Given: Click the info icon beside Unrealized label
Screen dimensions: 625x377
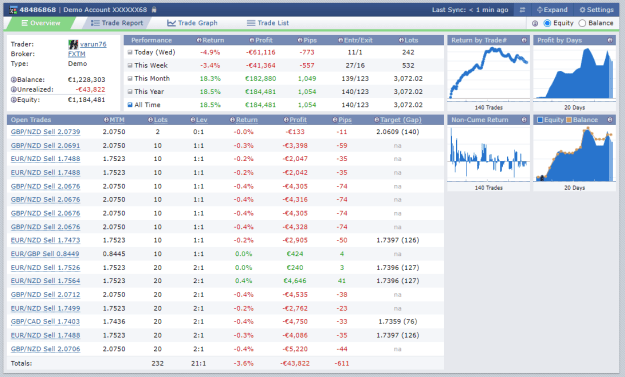Looking at the screenshot, I should [13, 90].
